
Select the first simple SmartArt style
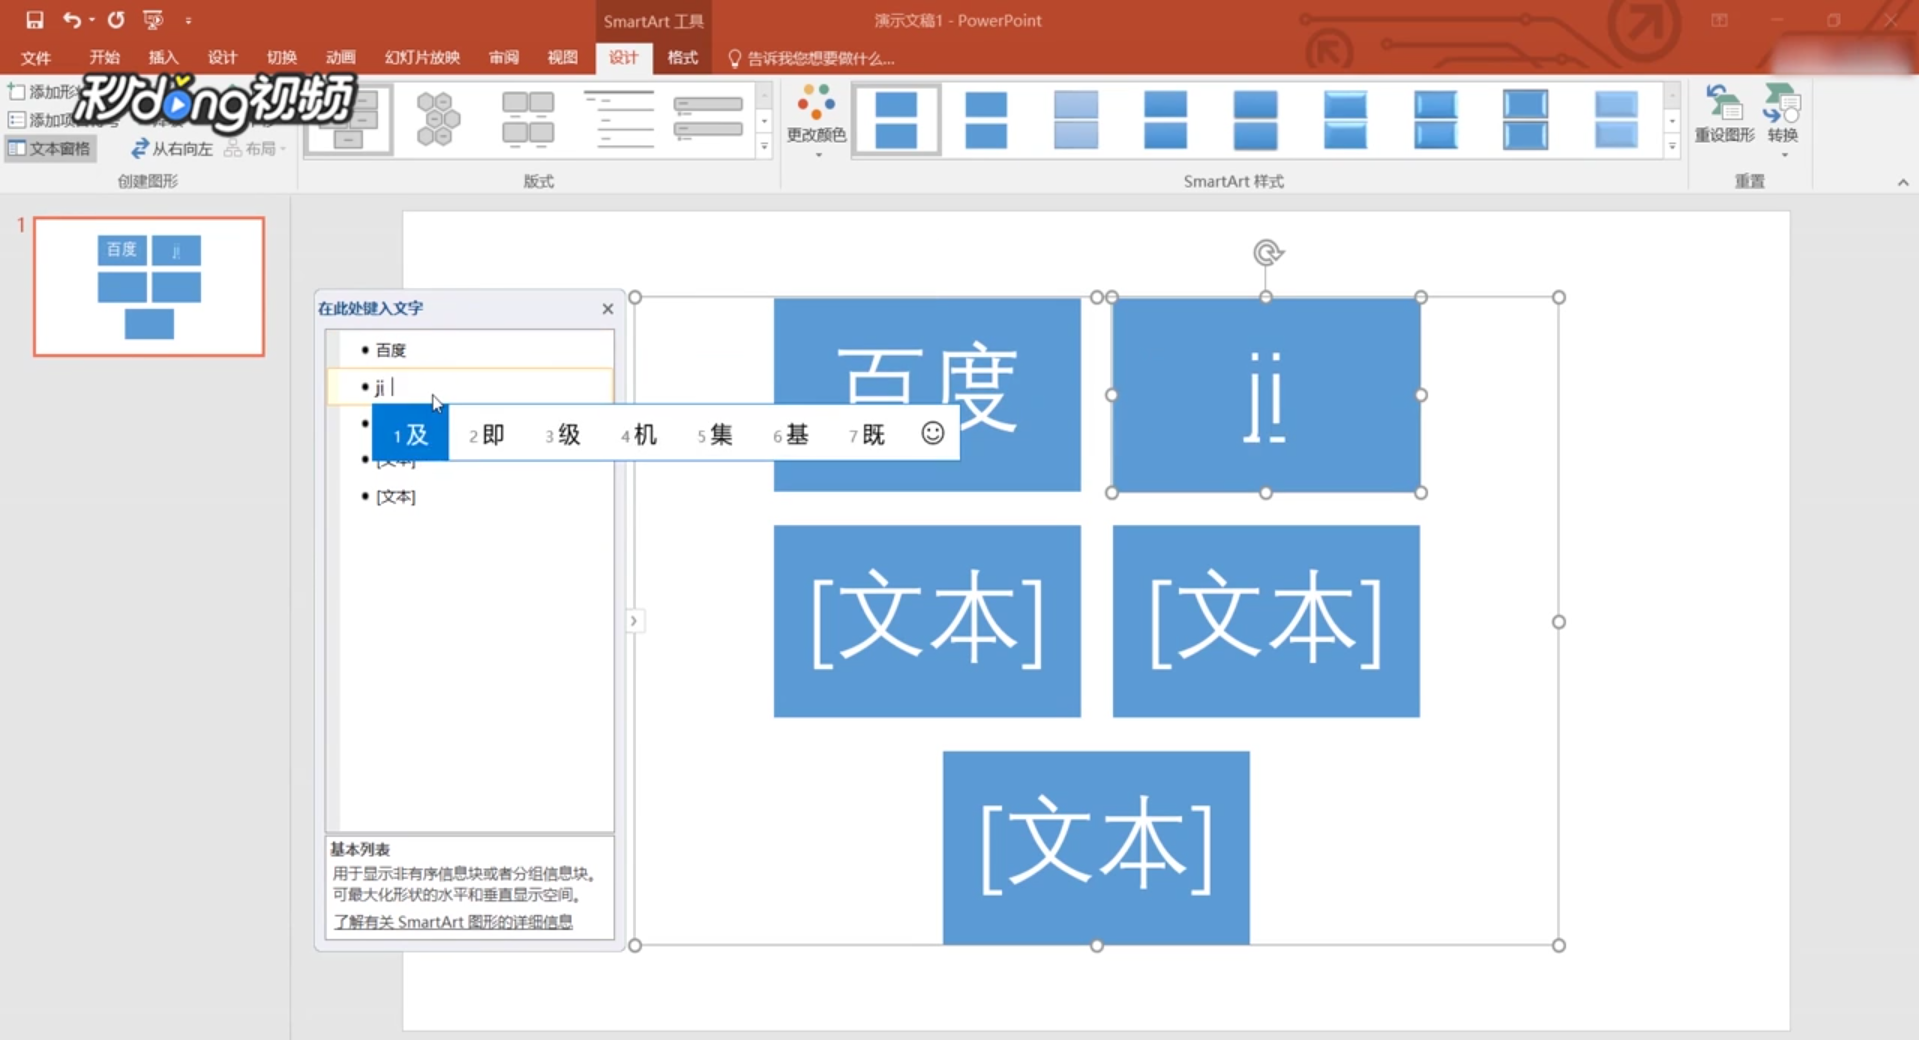point(896,119)
